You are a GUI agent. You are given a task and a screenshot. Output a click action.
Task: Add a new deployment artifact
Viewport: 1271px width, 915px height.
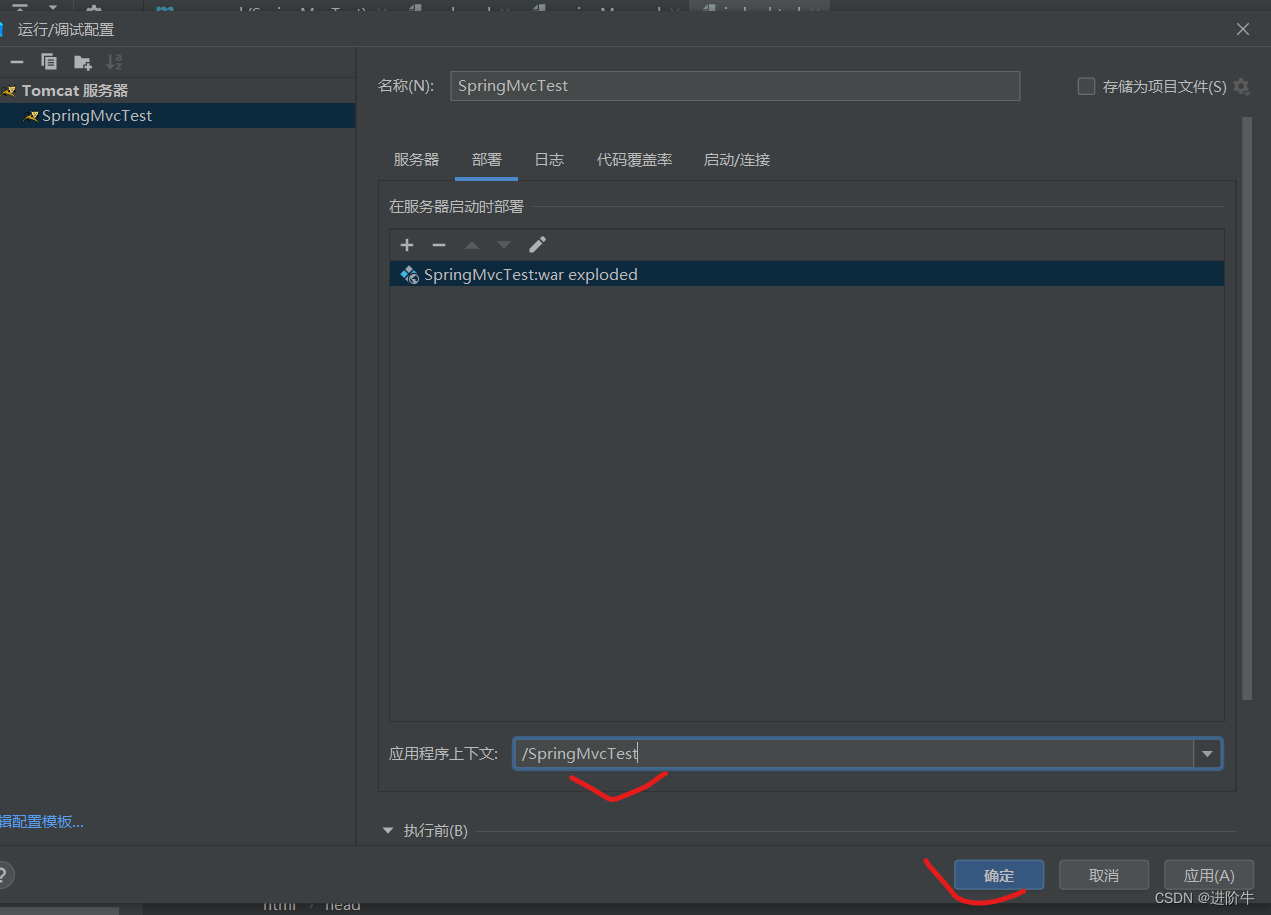(407, 245)
